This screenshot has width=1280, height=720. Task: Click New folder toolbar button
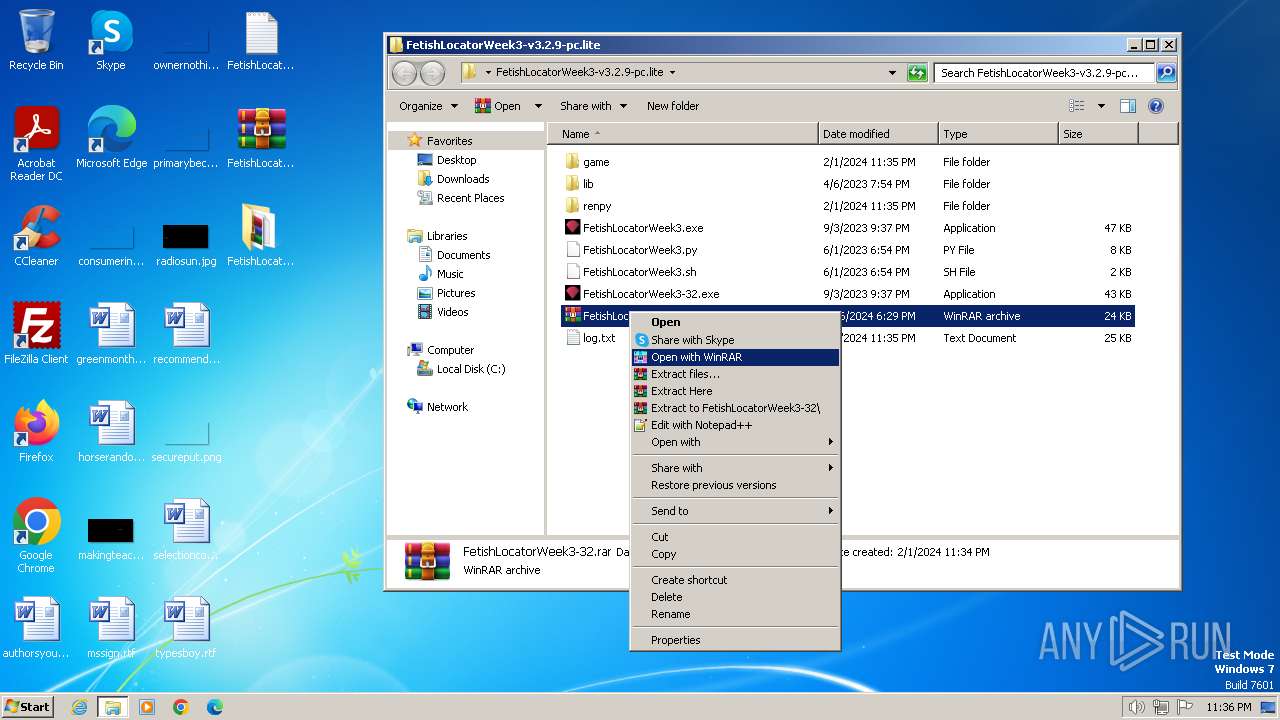tap(672, 106)
